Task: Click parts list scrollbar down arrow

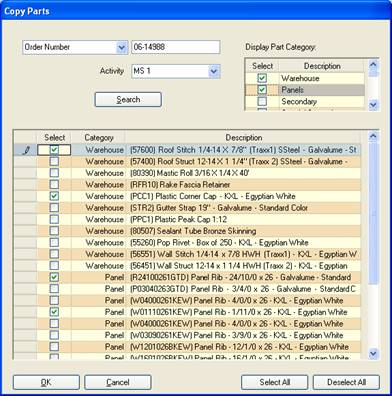Action: tap(373, 353)
